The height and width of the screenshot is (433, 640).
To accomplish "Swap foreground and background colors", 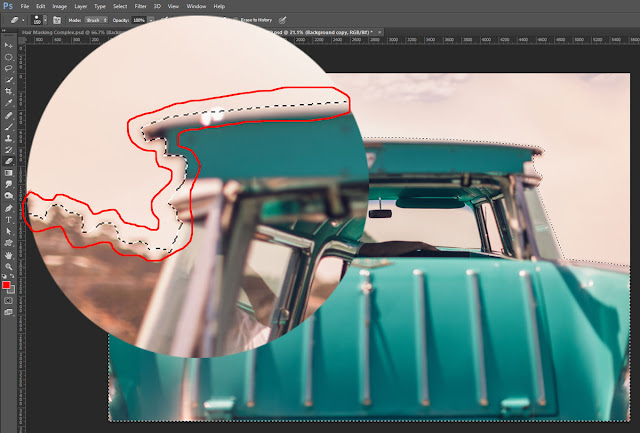I will [x=12, y=276].
